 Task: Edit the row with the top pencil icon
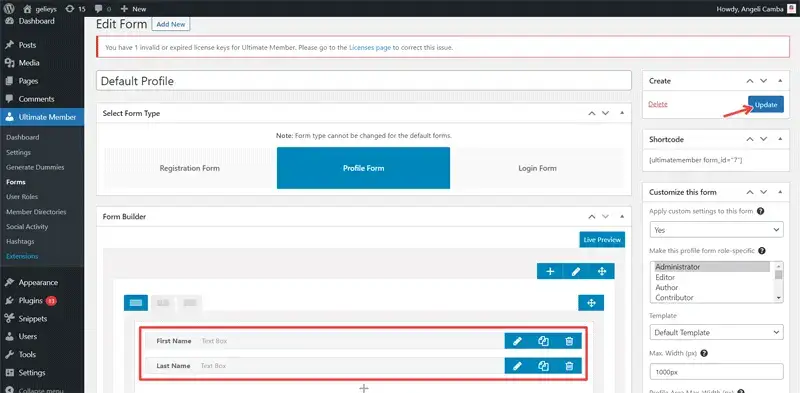(576, 272)
